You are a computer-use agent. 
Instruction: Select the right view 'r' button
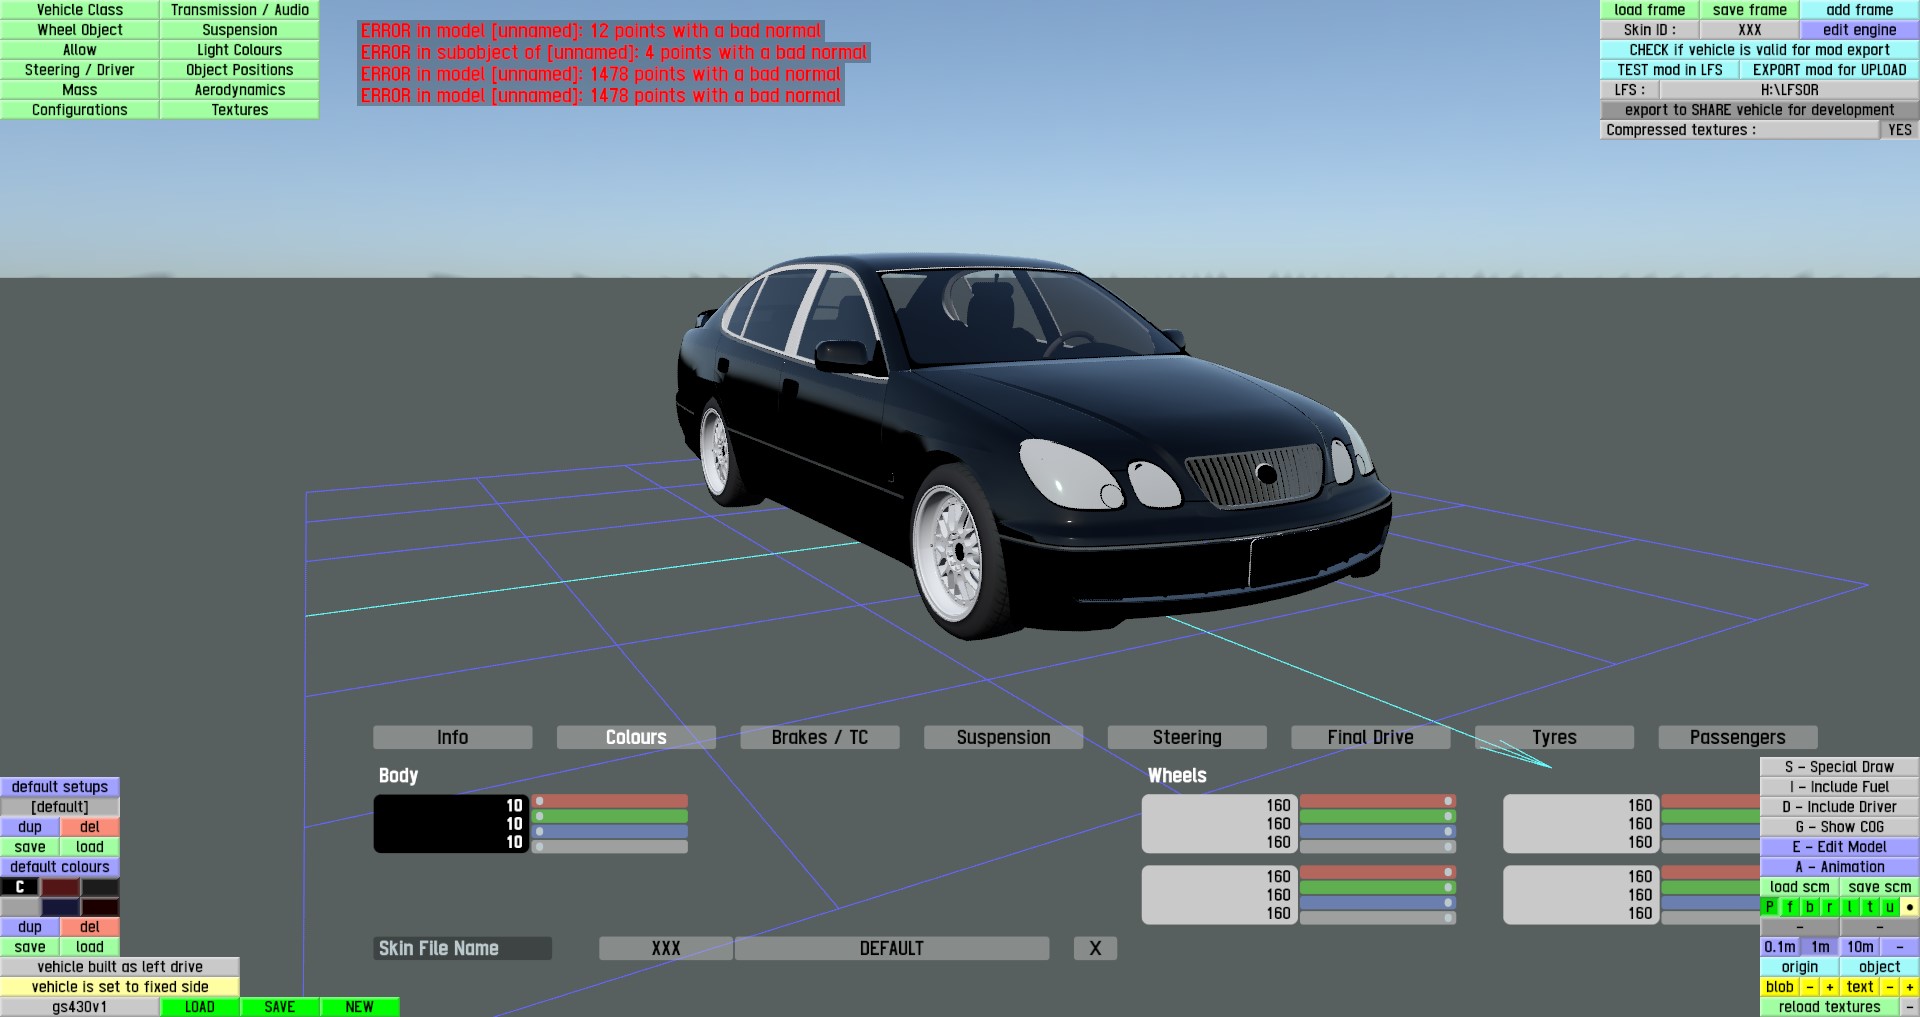(x=1830, y=907)
